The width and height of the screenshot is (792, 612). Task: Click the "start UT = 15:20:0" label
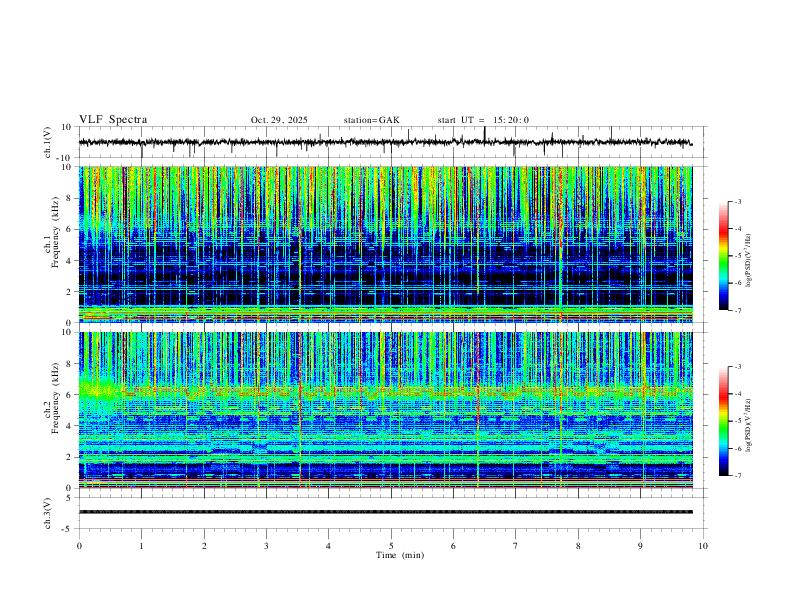tap(483, 120)
